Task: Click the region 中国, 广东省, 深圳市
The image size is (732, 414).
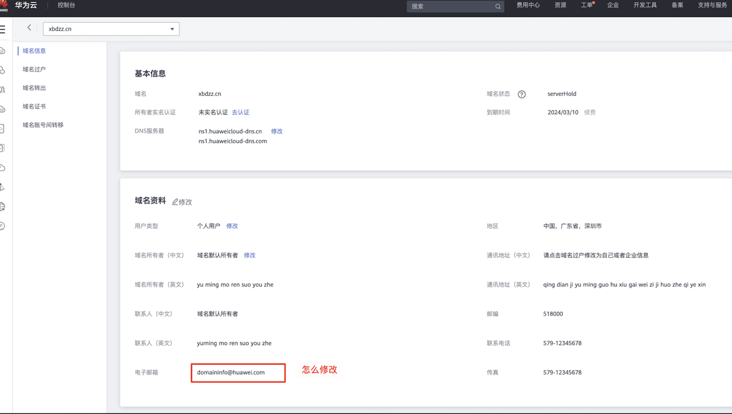Action: tap(572, 226)
